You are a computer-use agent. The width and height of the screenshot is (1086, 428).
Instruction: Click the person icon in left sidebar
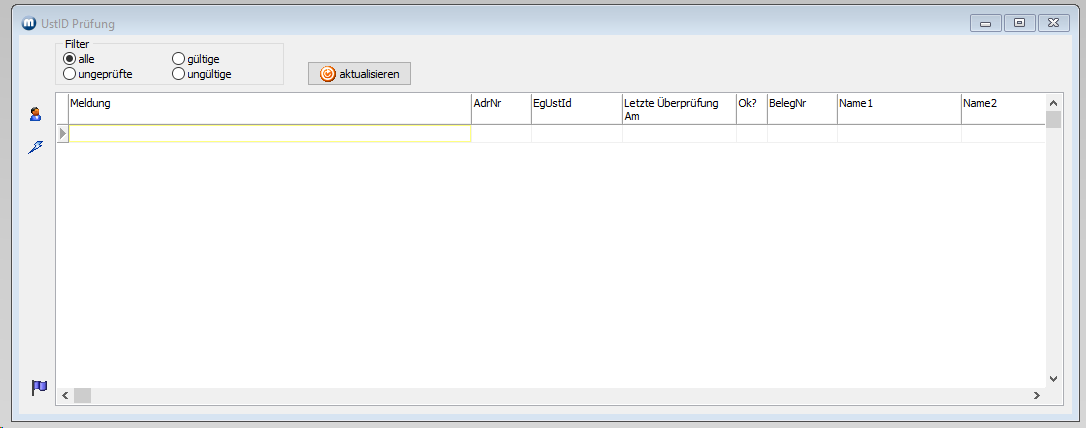(36, 115)
